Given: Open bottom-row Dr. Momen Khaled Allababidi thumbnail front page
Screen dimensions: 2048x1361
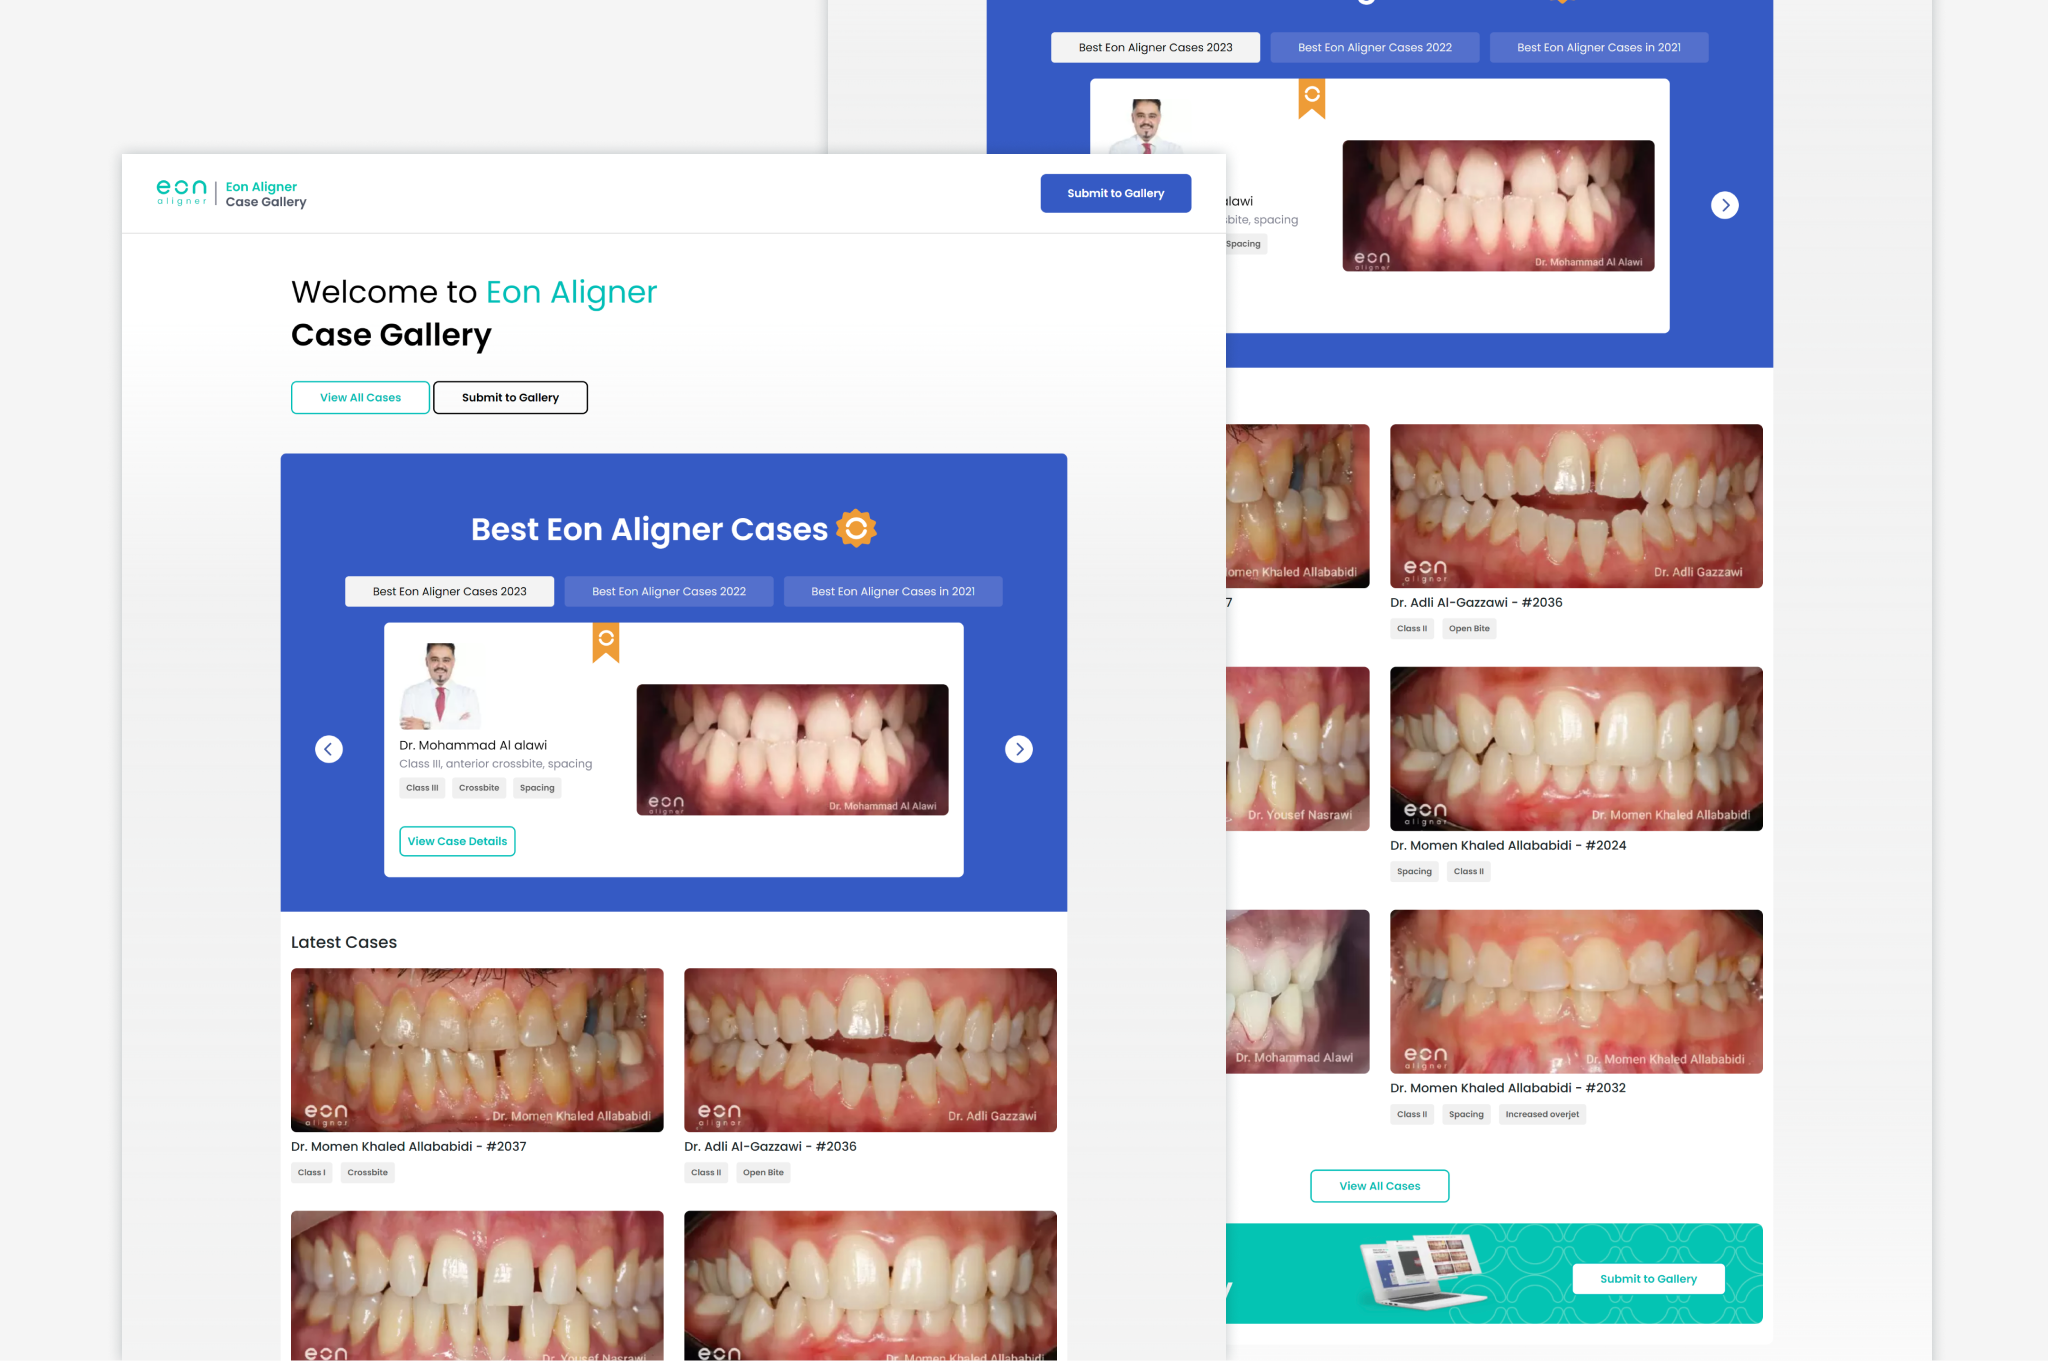Looking at the screenshot, I should 870,1285.
